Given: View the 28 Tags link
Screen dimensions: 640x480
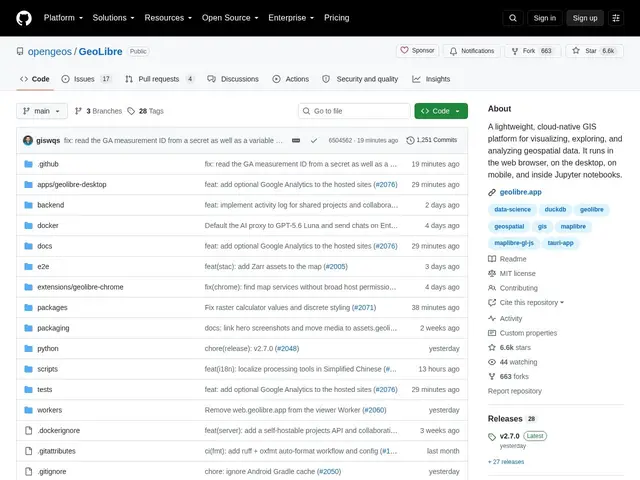Looking at the screenshot, I should click(x=146, y=111).
